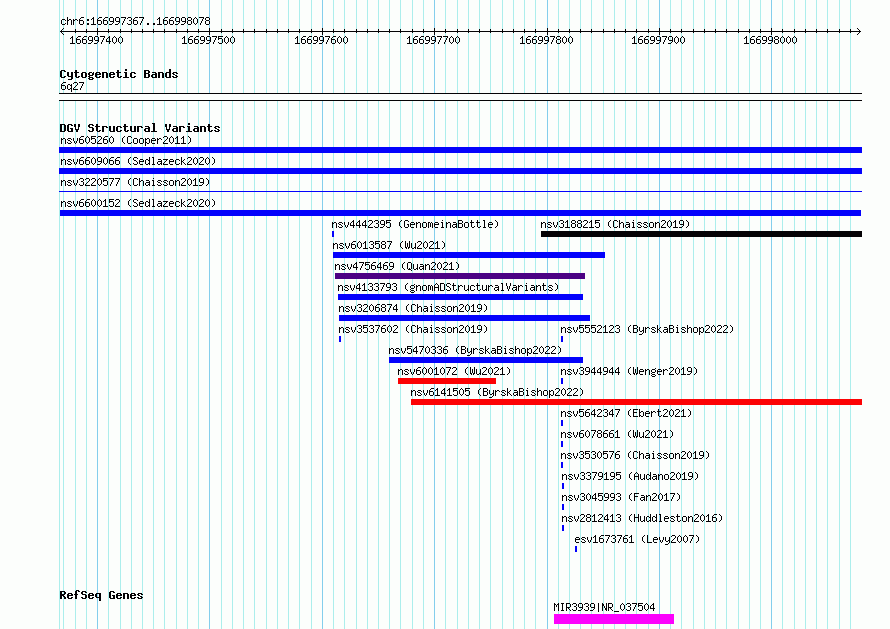Viewport: 890px width, 629px height.
Task: Click the 6q27 cytogenetic band label
Action: click(x=72, y=86)
